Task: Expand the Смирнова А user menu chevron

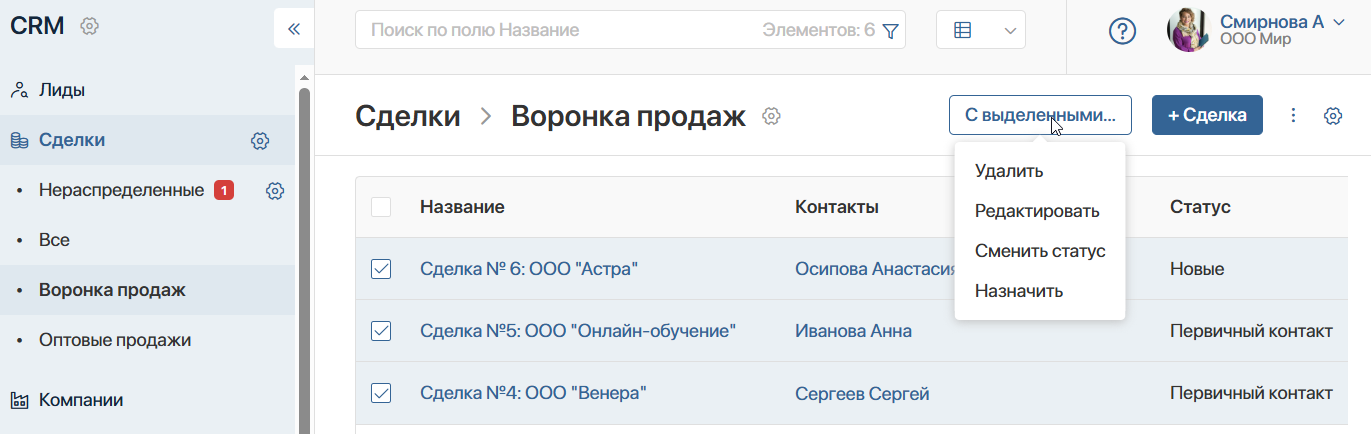Action: tap(1340, 21)
